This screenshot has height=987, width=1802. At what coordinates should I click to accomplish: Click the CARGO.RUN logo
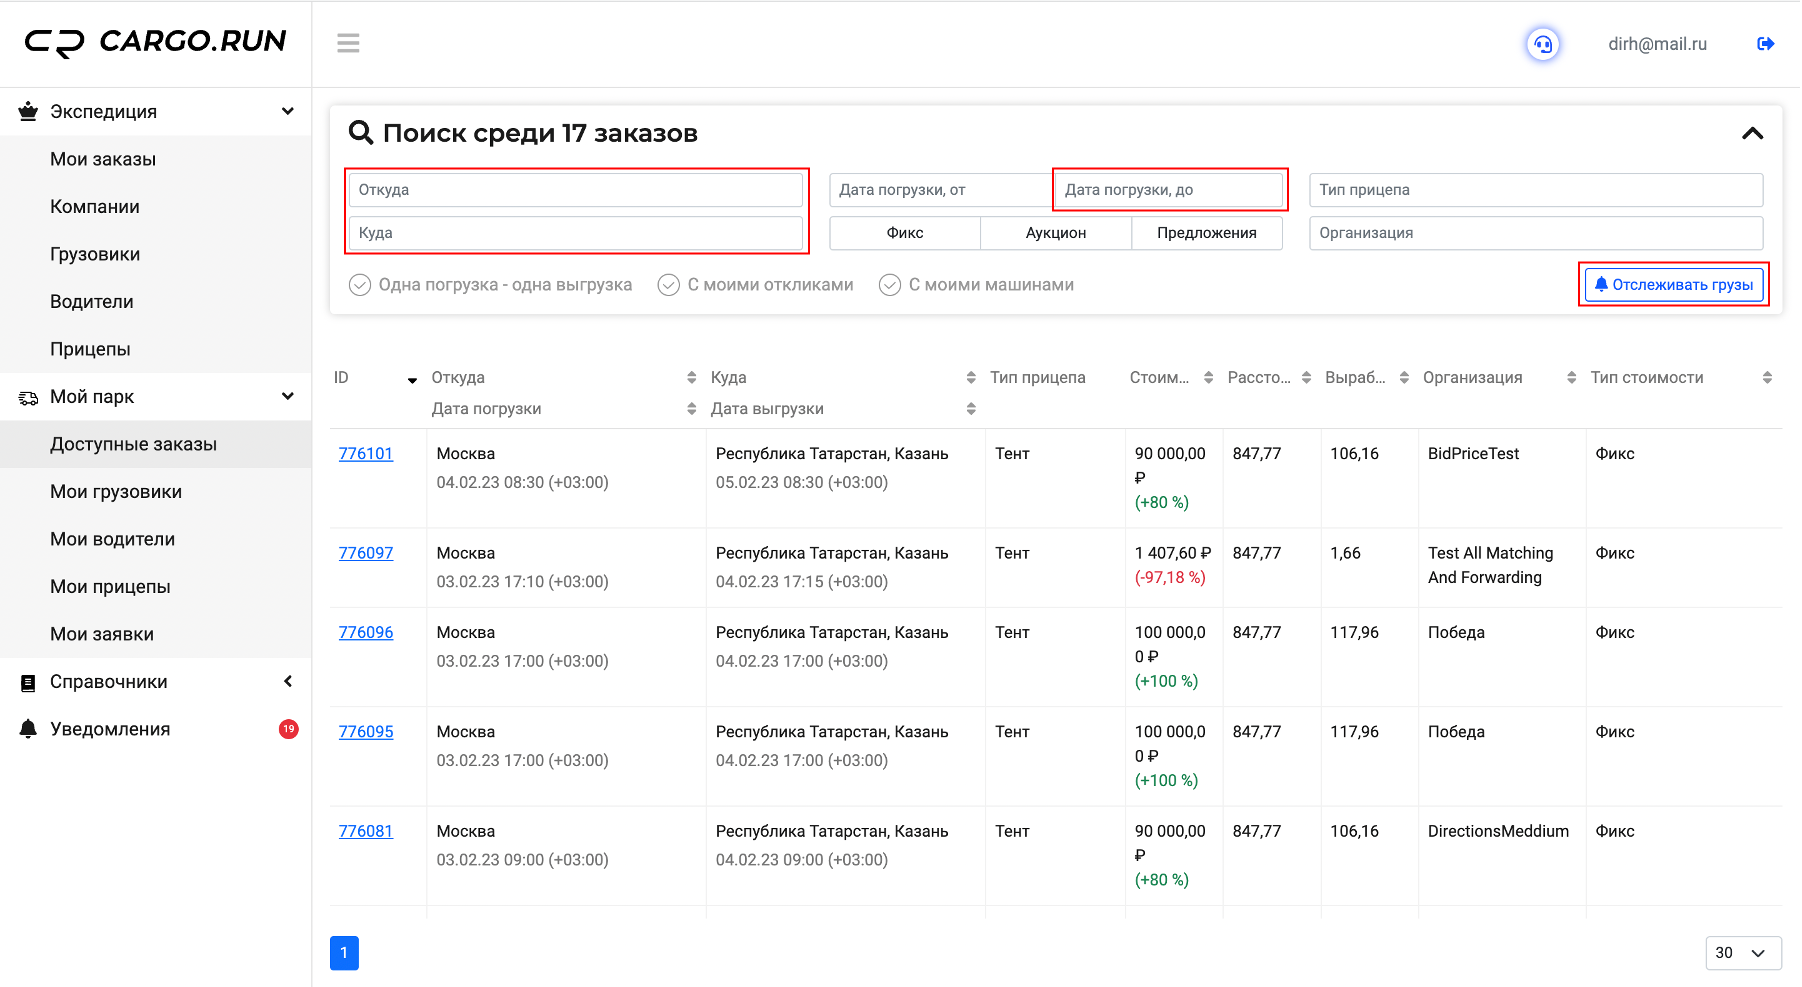pyautogui.click(x=156, y=42)
